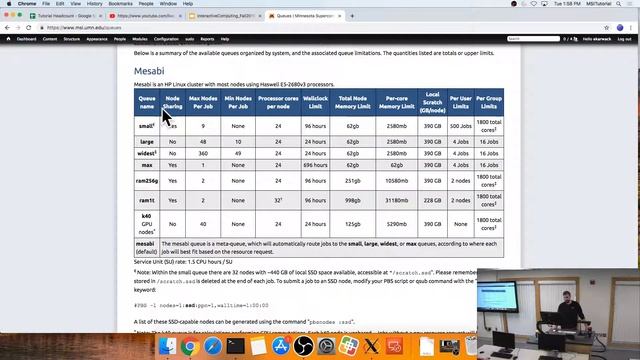Open the Trash in Dock
This screenshot has height=360, width=640.
(x=471, y=346)
